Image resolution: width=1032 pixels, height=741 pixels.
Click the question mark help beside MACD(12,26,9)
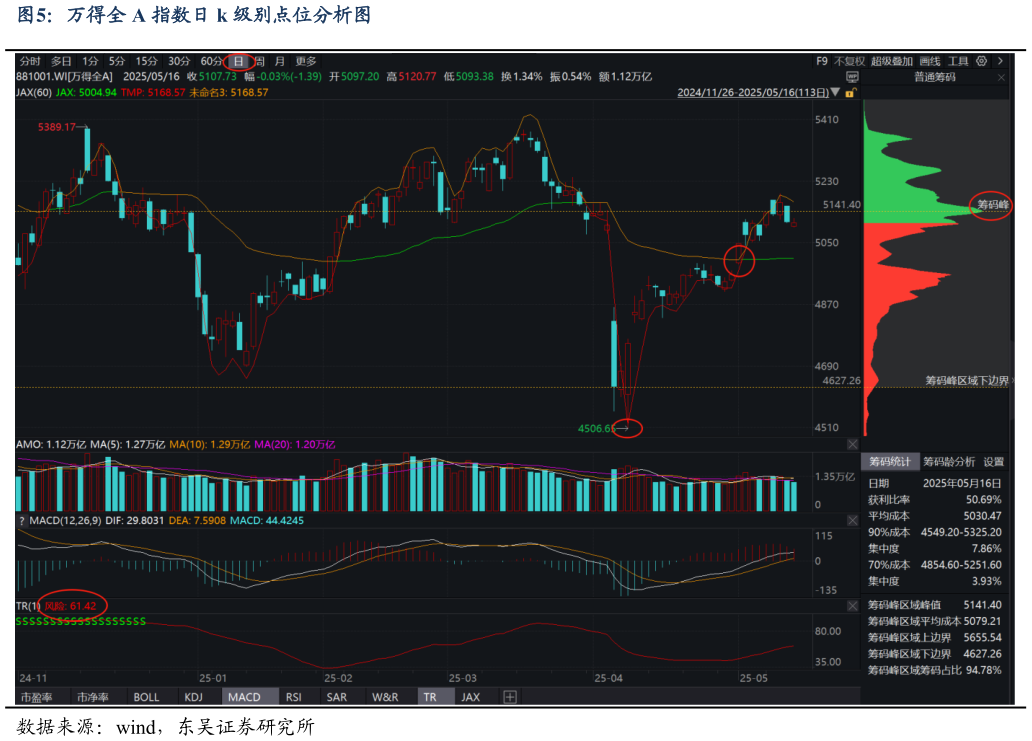point(21,521)
